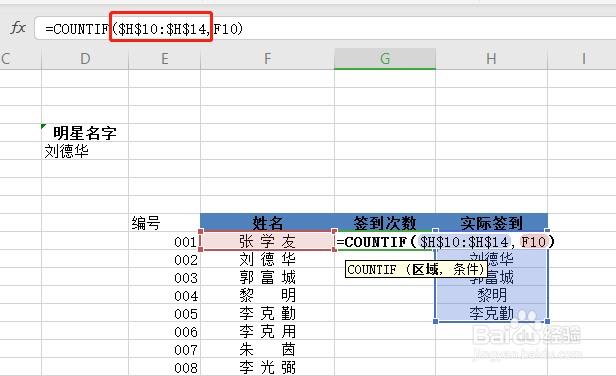Click number 006 cell
This screenshot has width=616, height=376.
pyautogui.click(x=165, y=332)
